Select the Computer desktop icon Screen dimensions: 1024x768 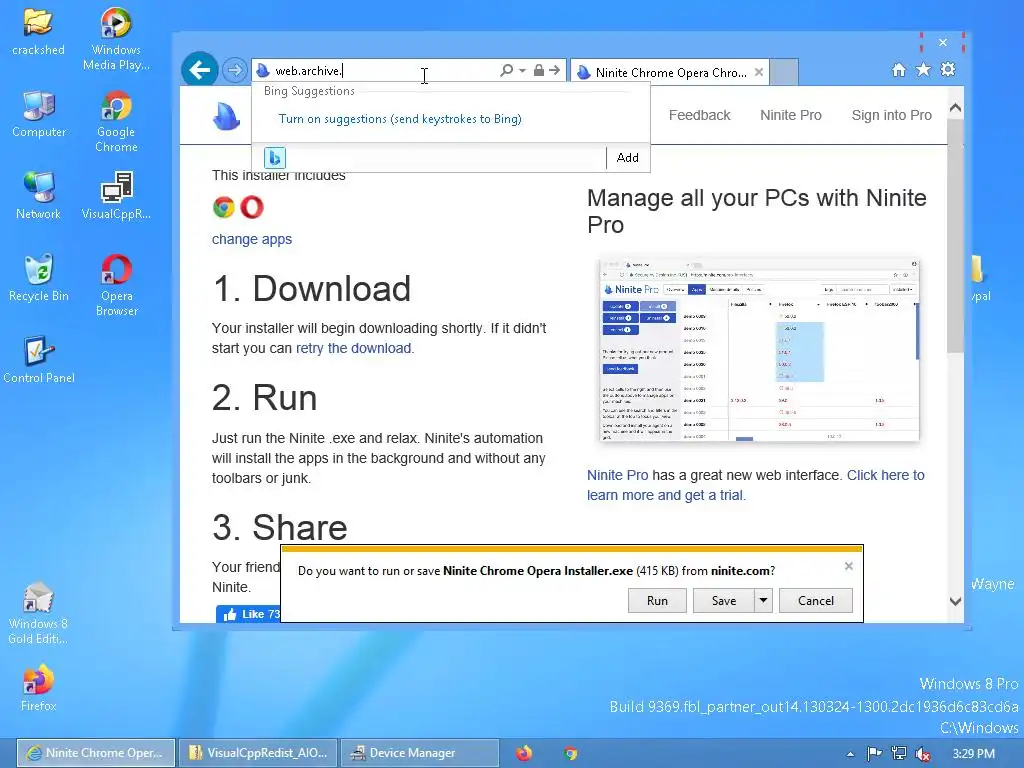click(39, 114)
